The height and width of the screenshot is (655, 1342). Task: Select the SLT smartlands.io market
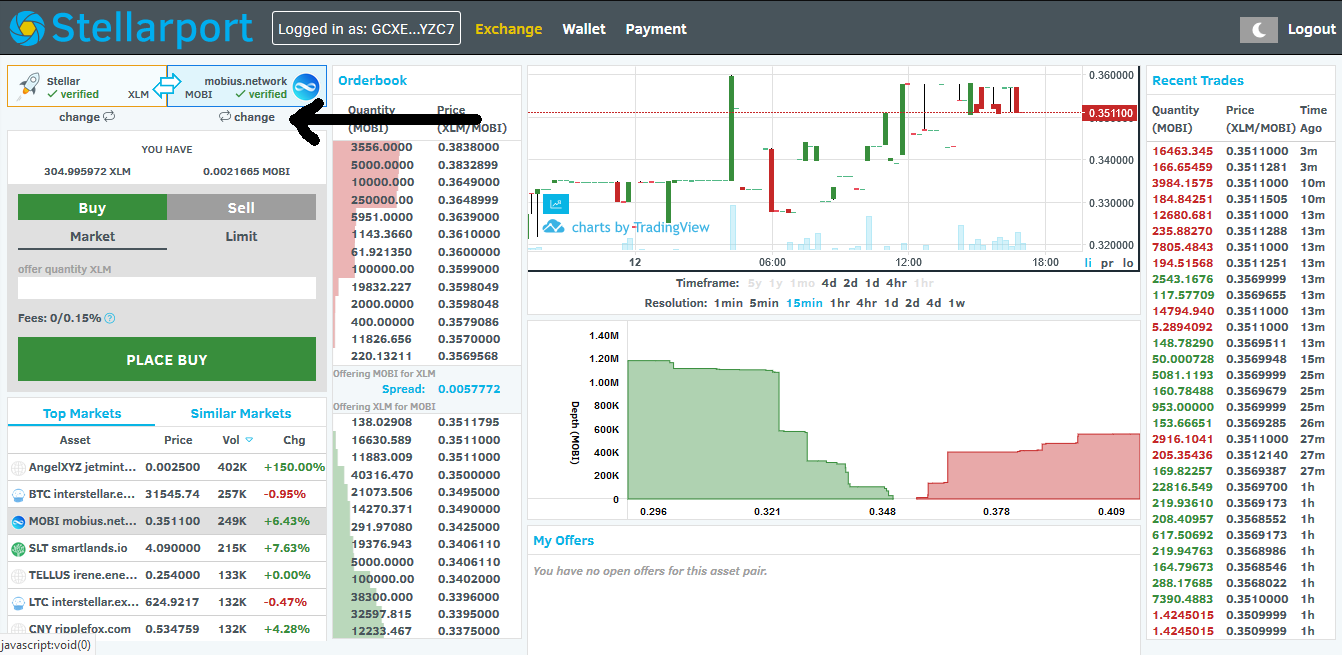167,548
